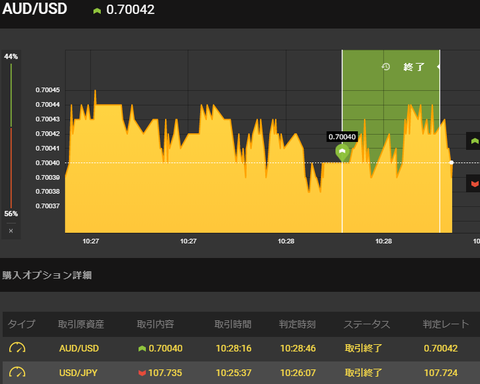
Task: Click the red down-arrow Low button
Action: pos(474,183)
